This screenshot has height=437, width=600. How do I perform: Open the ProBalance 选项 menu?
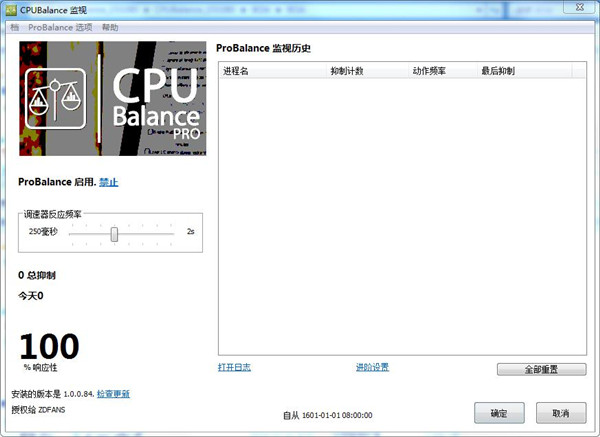[60, 27]
